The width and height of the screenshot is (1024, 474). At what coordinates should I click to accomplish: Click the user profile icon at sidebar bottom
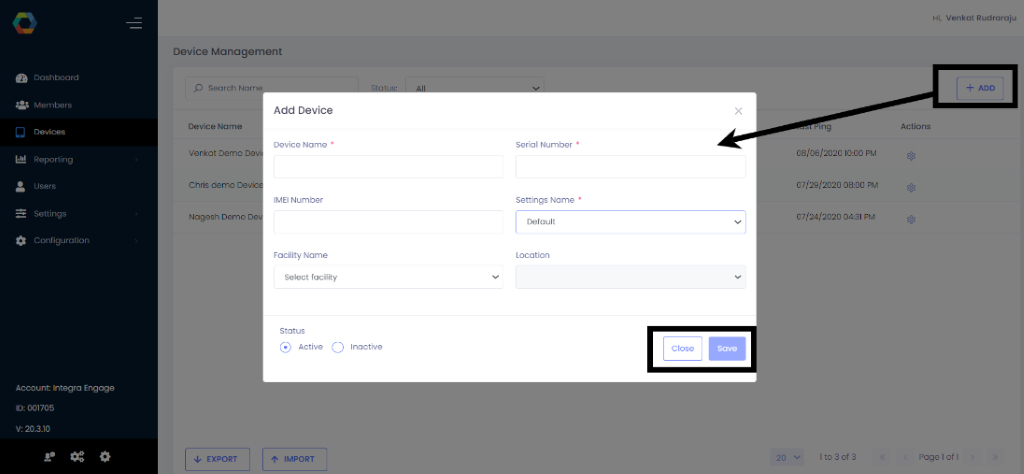[49, 457]
